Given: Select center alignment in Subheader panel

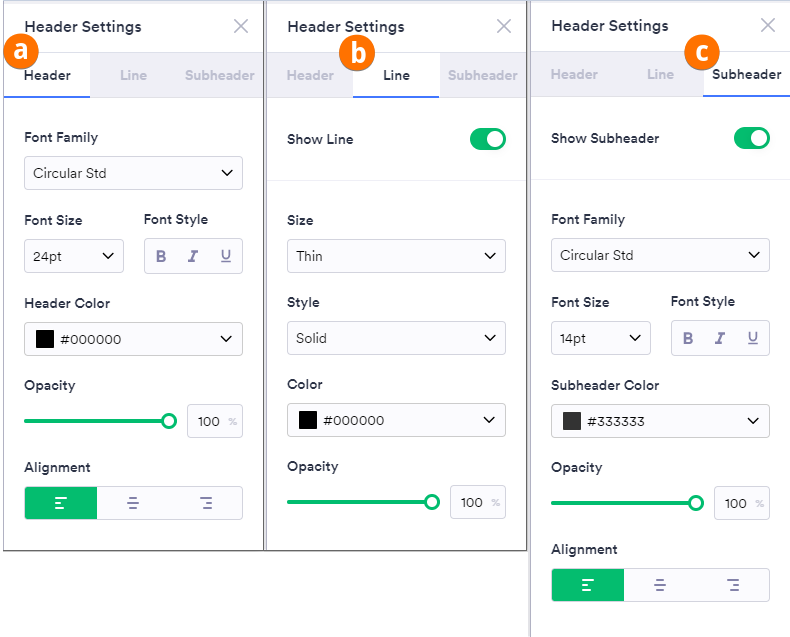Looking at the screenshot, I should [x=660, y=585].
